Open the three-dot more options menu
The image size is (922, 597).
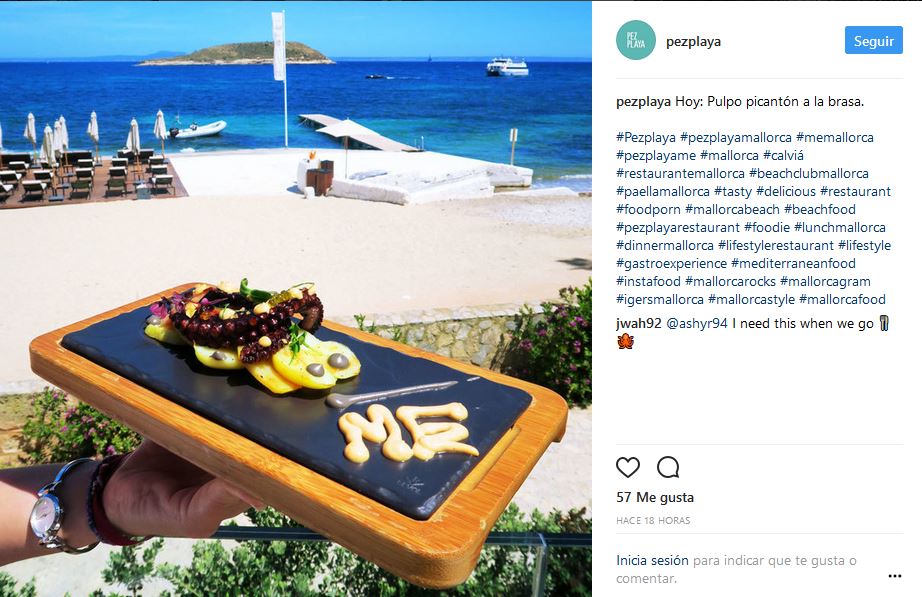tap(894, 576)
